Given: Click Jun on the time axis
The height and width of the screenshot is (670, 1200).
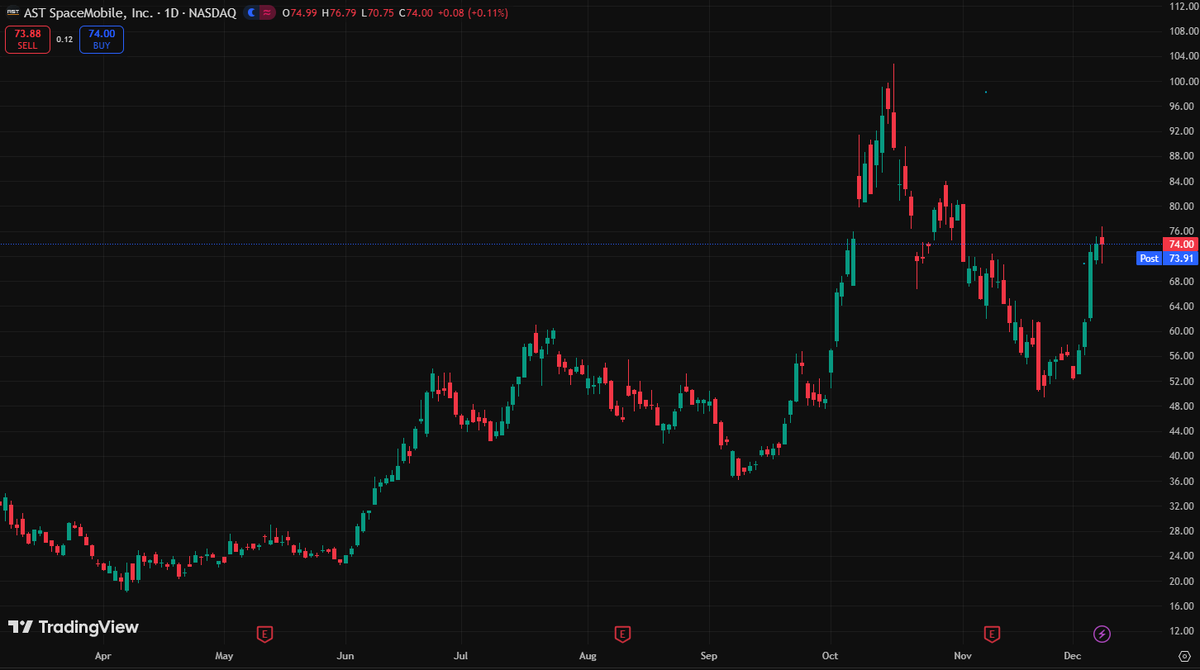Looking at the screenshot, I should 345,657.
